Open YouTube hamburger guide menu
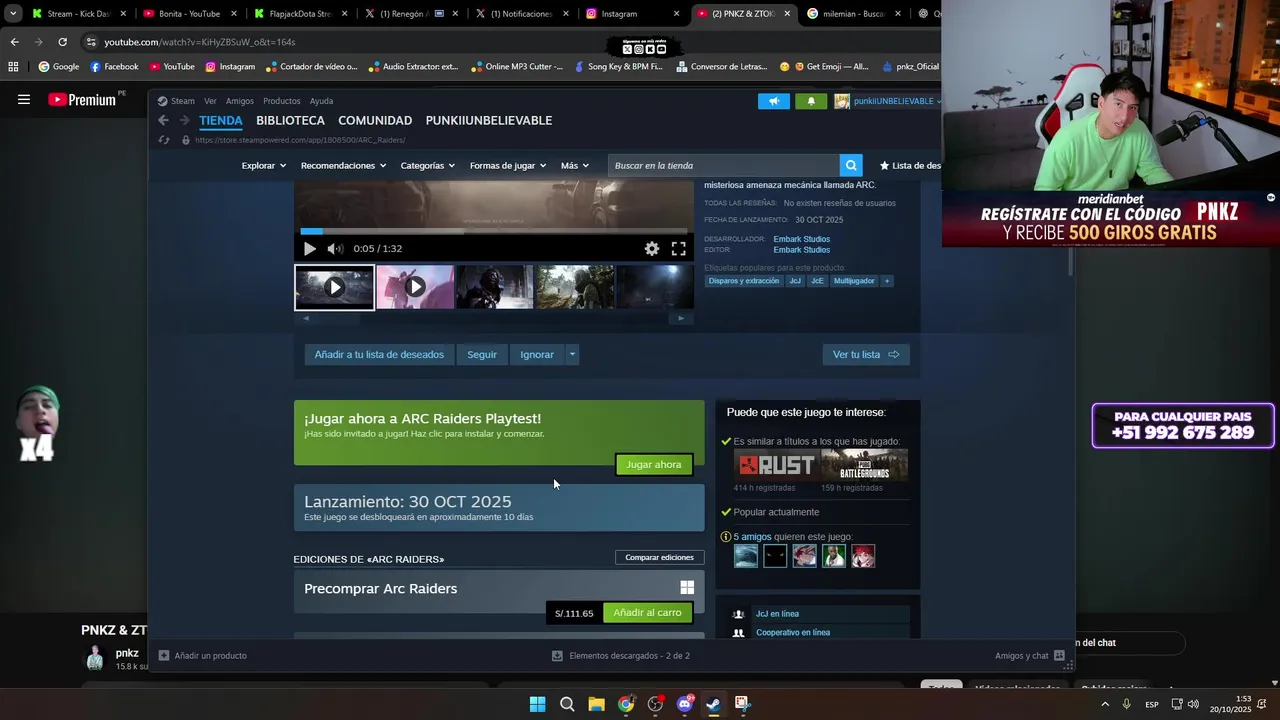1280x720 pixels. tap(24, 100)
